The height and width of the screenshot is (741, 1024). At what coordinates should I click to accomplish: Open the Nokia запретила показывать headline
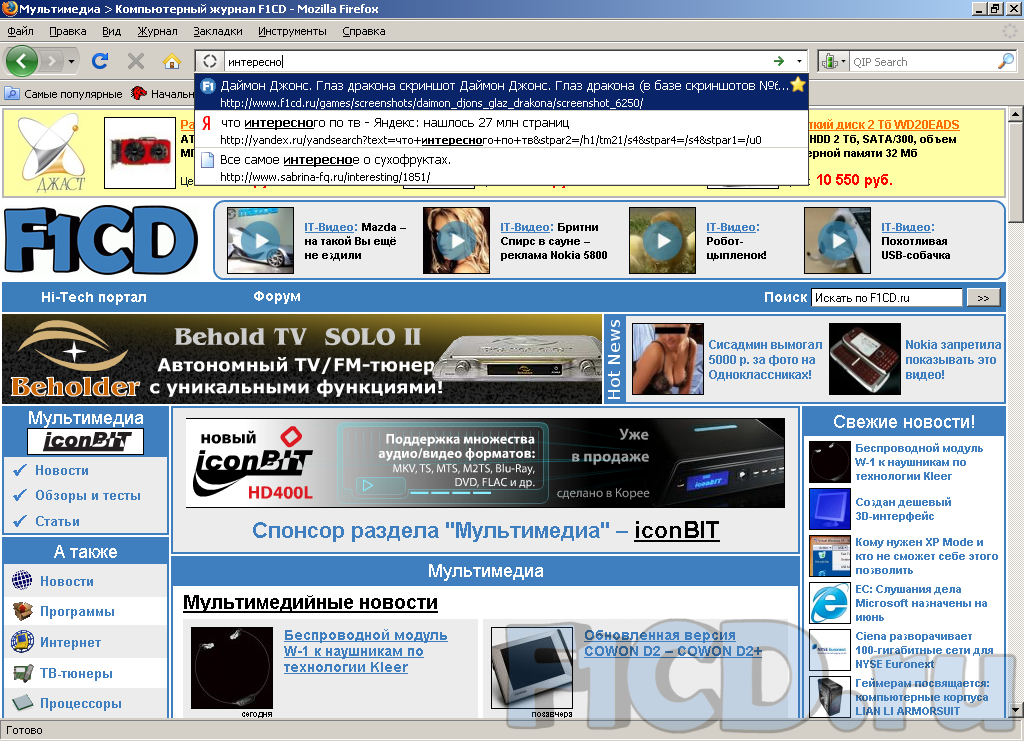click(x=953, y=359)
